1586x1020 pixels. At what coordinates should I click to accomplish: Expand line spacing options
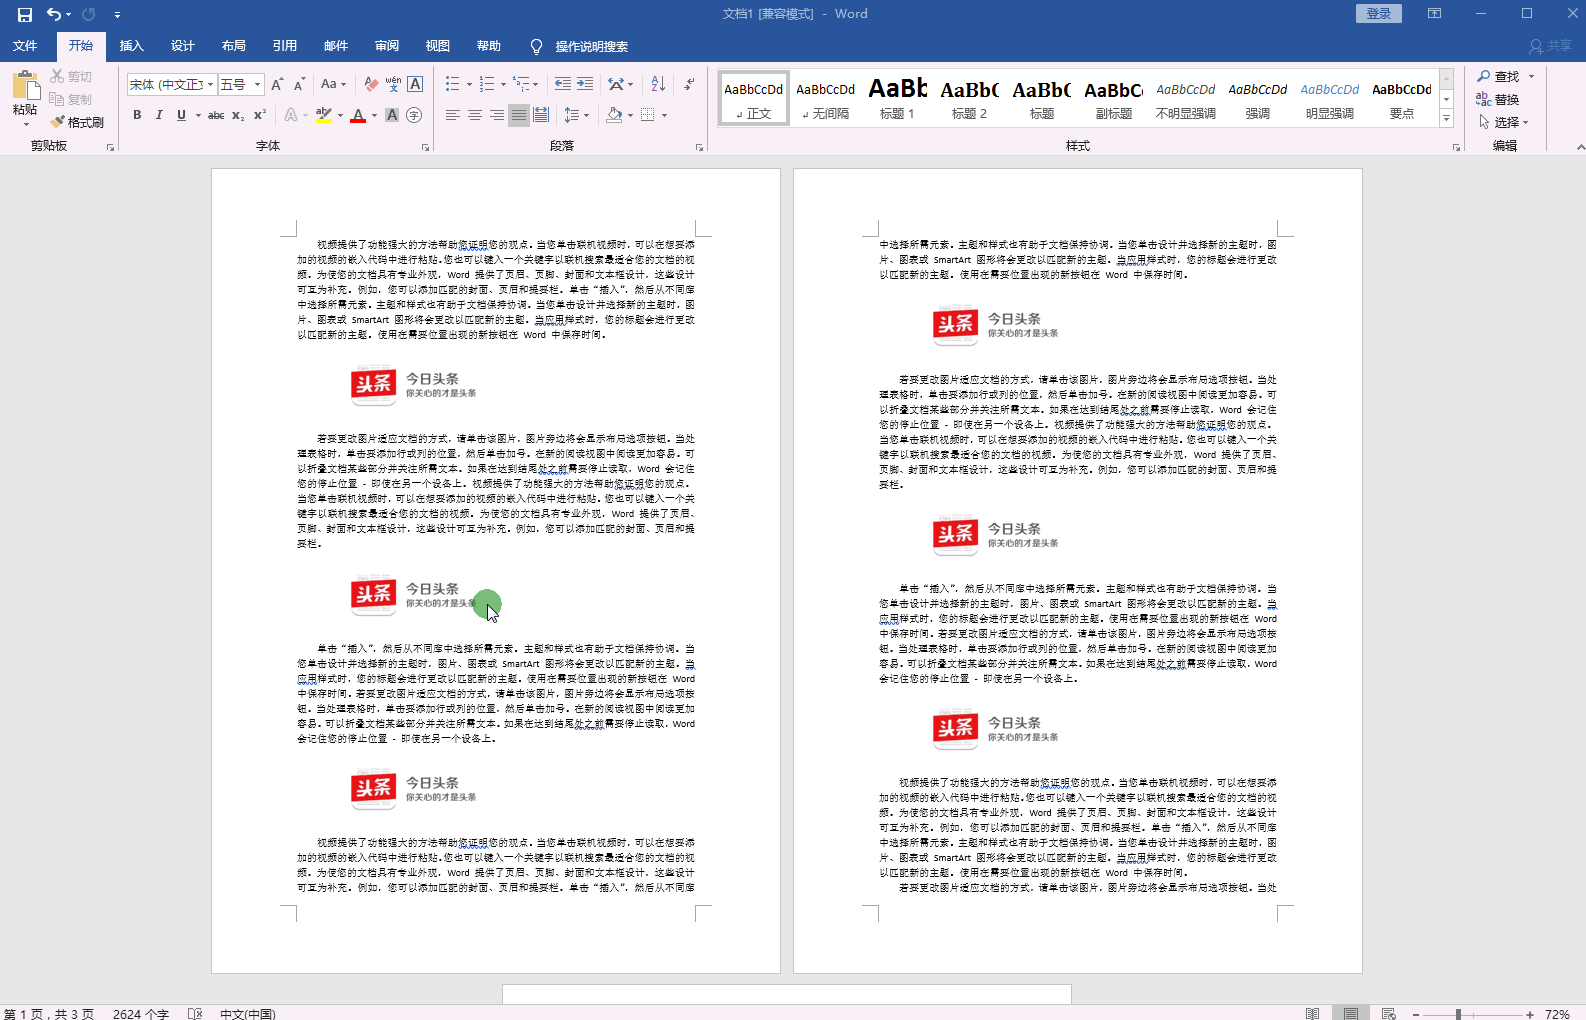click(577, 116)
